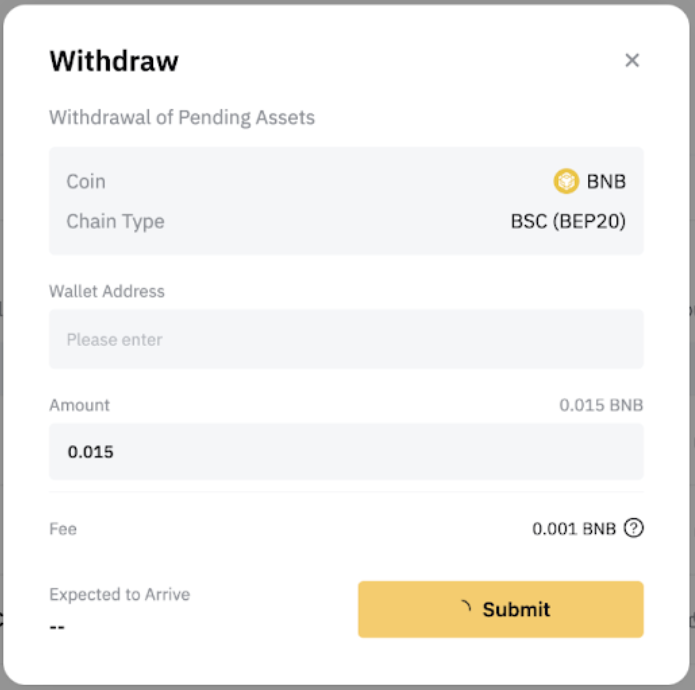Click the Amount label
Image resolution: width=695 pixels, height=690 pixels.
point(80,405)
